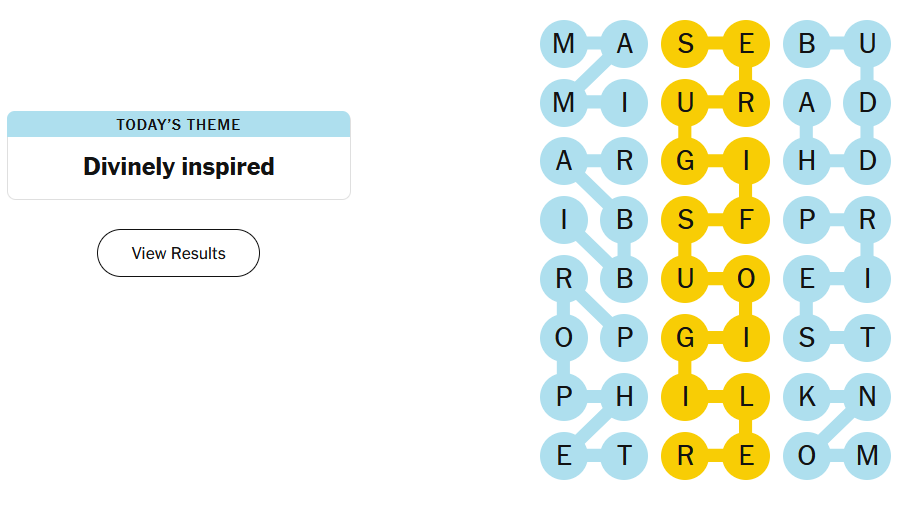
Task: Select the blue letter B in the top row
Action: pyautogui.click(x=807, y=43)
